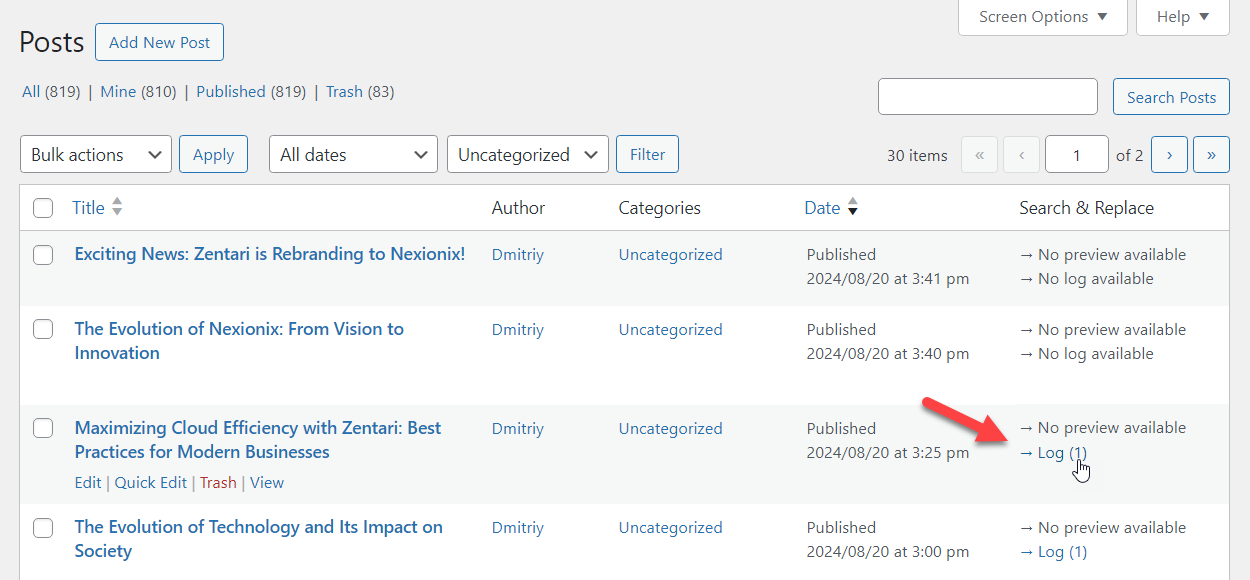1250x580 pixels.
Task: Click the Title column sort arrows
Action: click(117, 207)
